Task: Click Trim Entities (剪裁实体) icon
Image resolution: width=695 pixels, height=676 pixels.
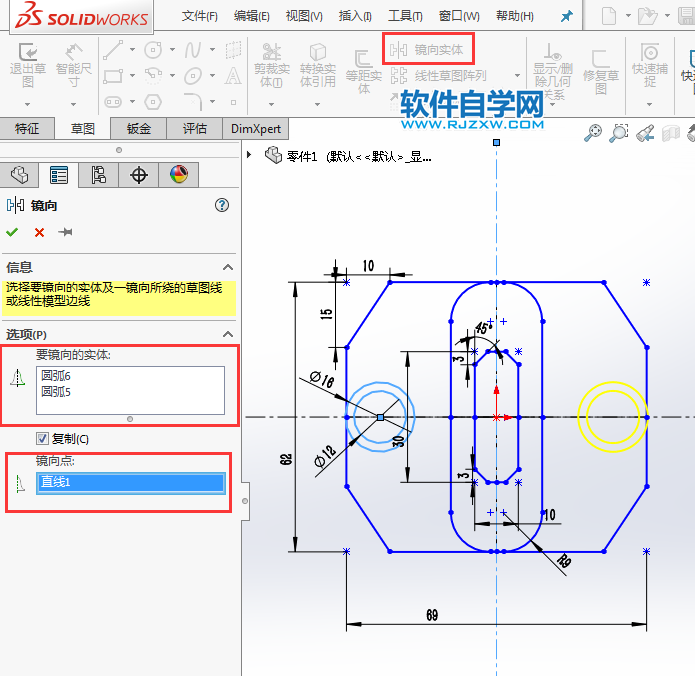Action: [x=272, y=52]
